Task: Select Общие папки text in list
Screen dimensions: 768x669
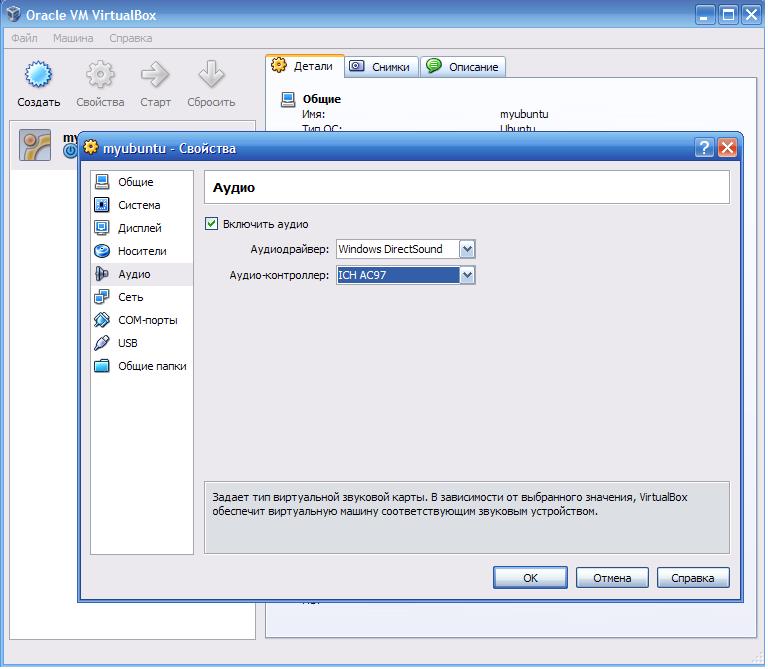Action: 152,366
